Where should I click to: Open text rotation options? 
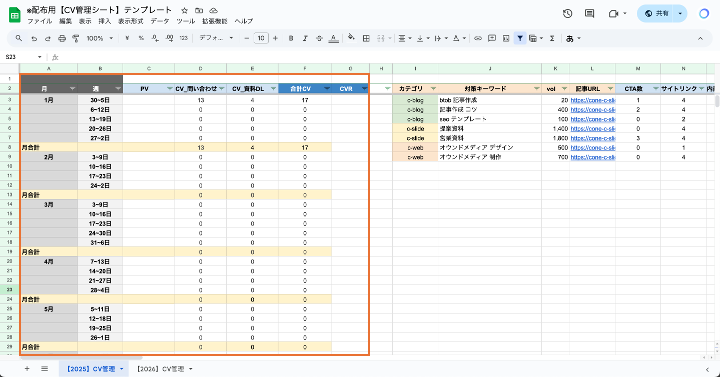click(459, 39)
